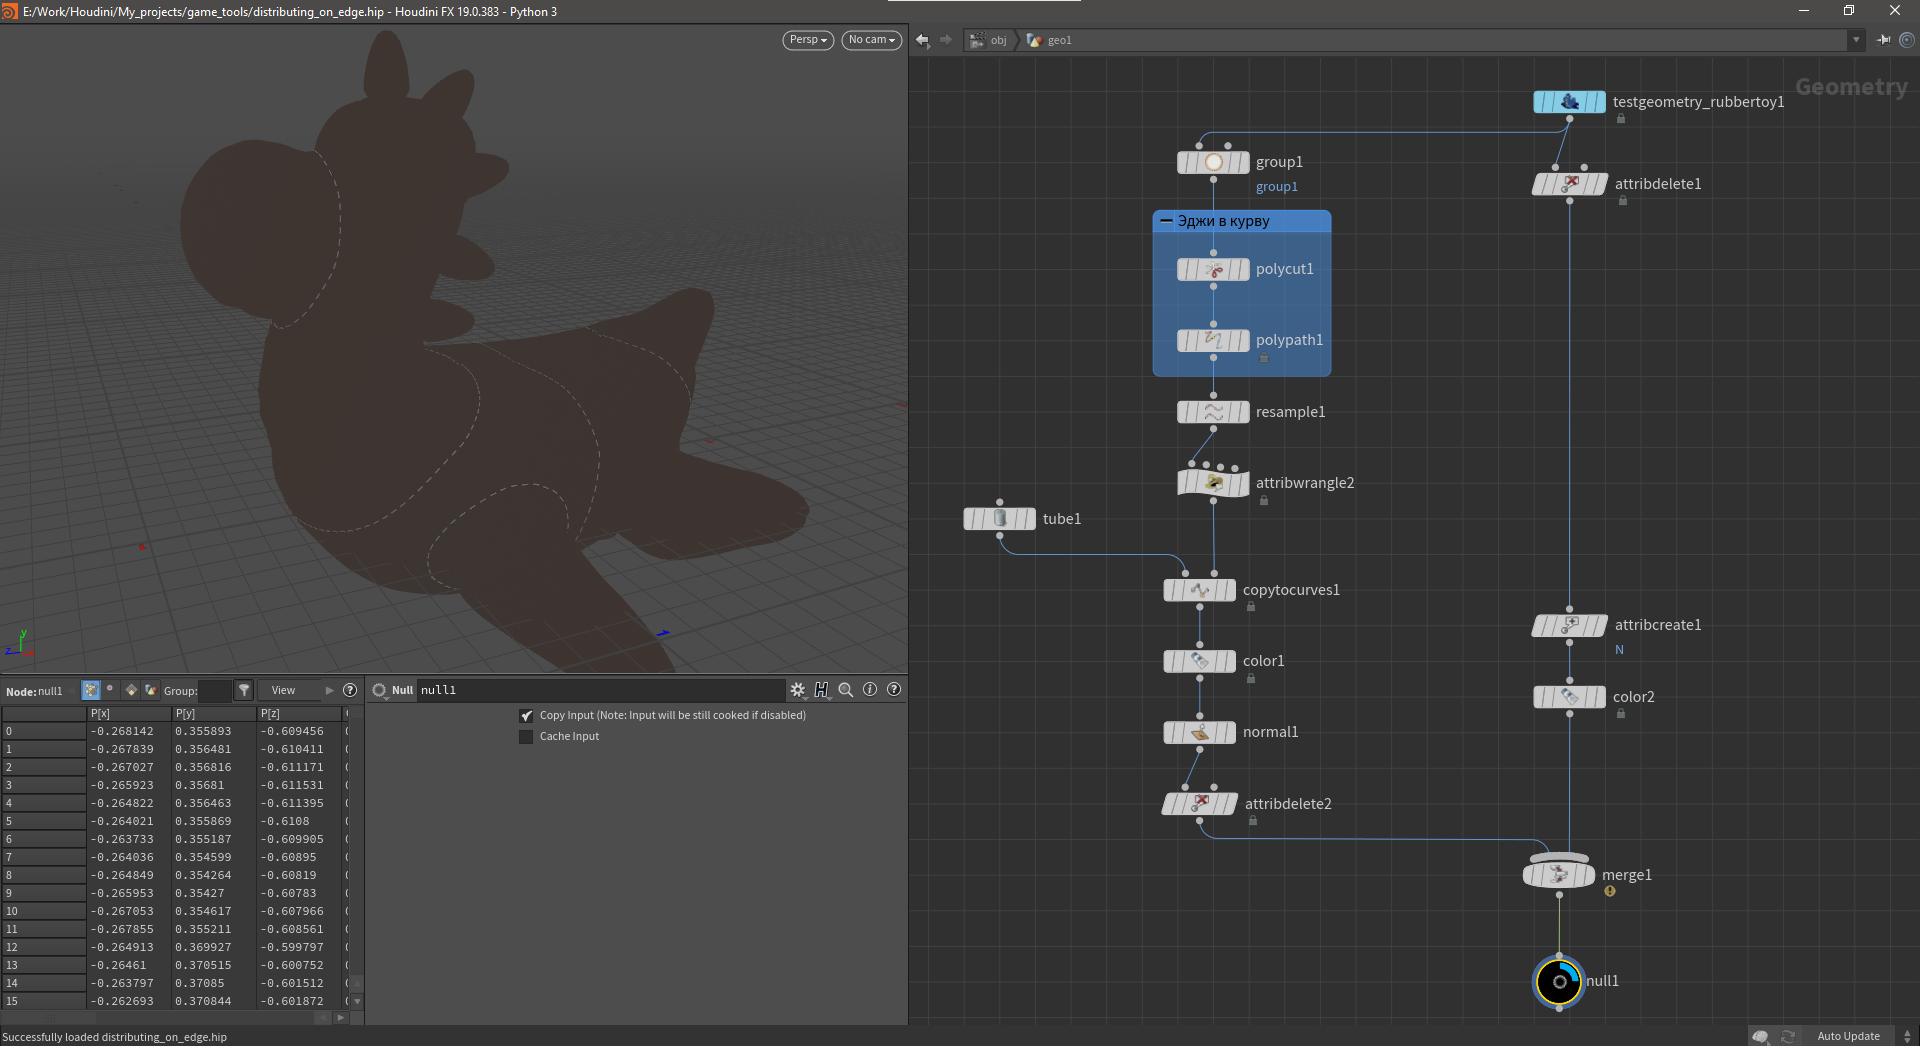Sort by the P[y] column header
The image size is (1920, 1046).
click(214, 714)
